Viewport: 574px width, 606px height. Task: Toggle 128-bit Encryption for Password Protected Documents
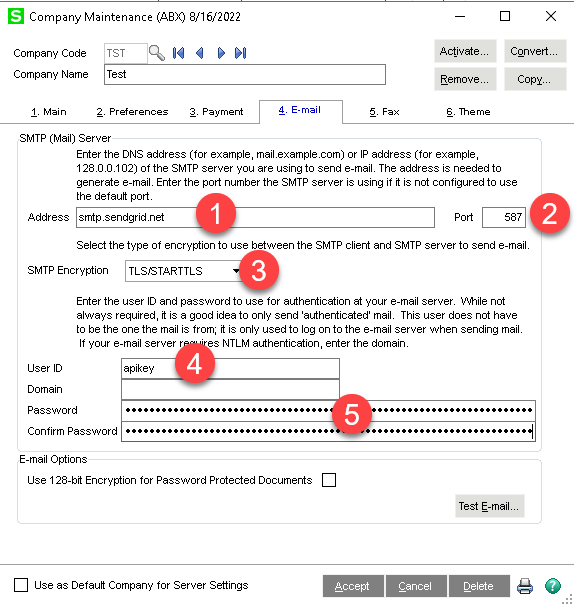[329, 480]
